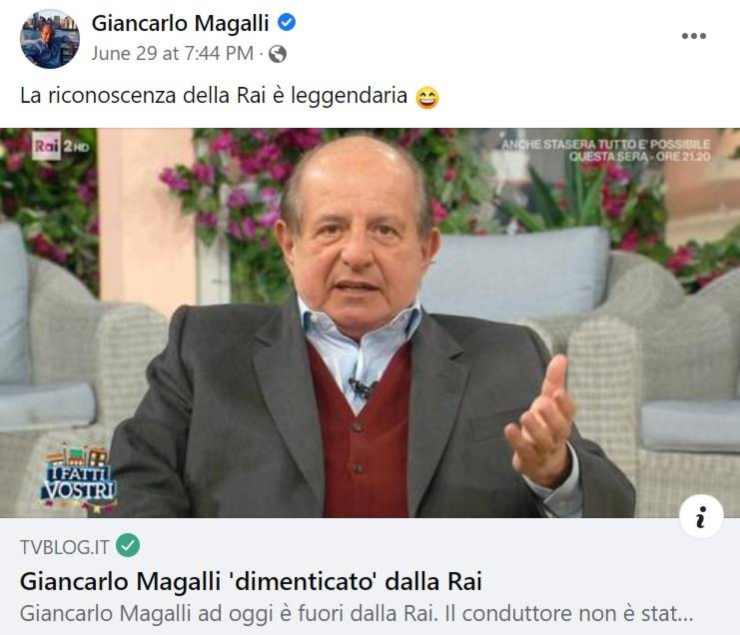Viewport: 740px width, 635px height.
Task: Click the truncated article description text
Action: click(x=357, y=614)
